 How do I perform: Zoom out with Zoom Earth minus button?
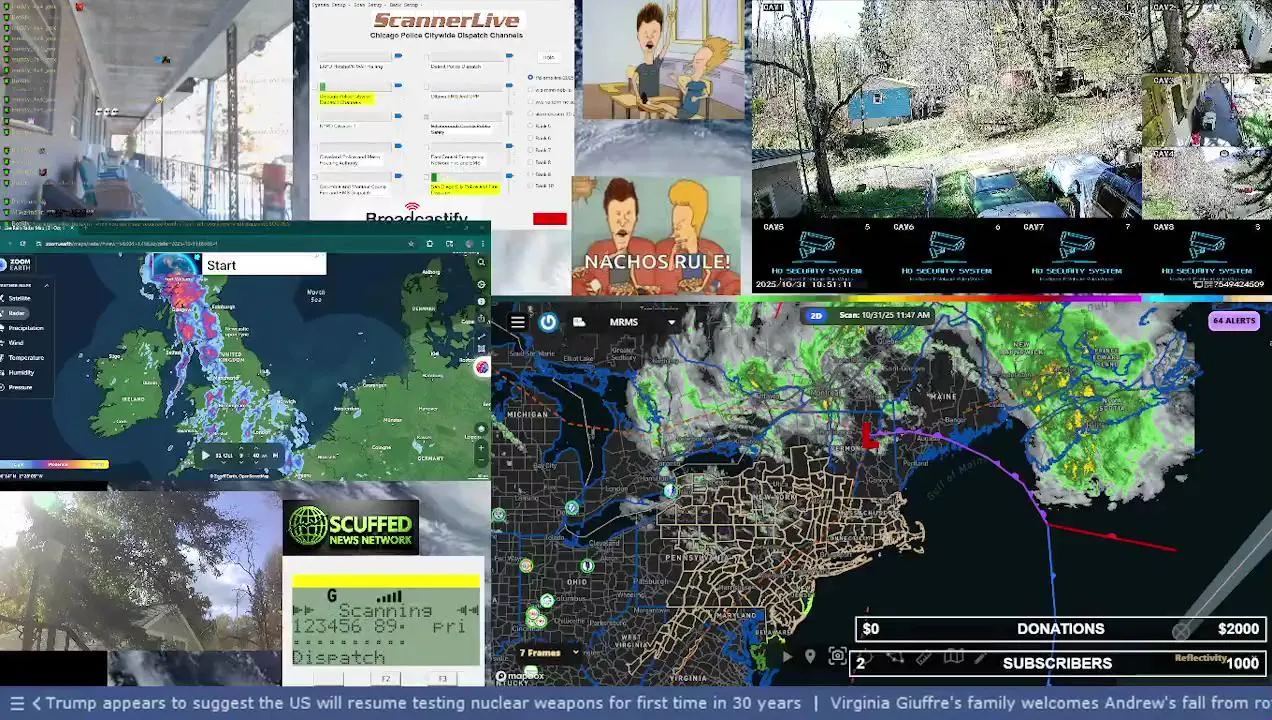click(x=481, y=460)
